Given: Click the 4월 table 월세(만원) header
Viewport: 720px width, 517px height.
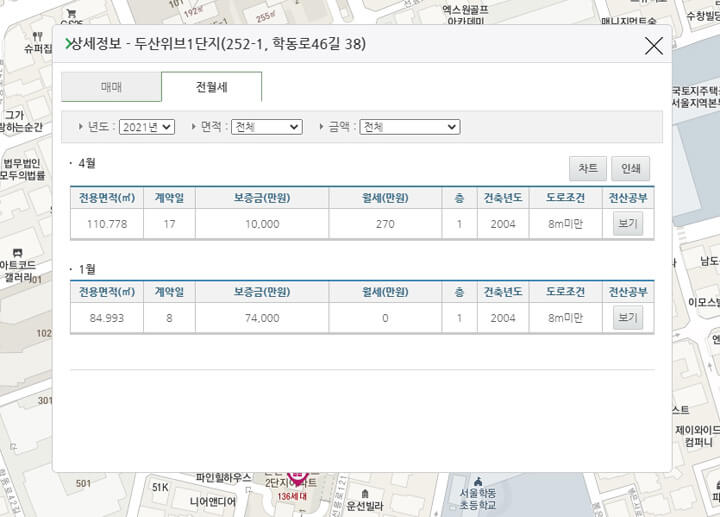Looking at the screenshot, I should (385, 198).
